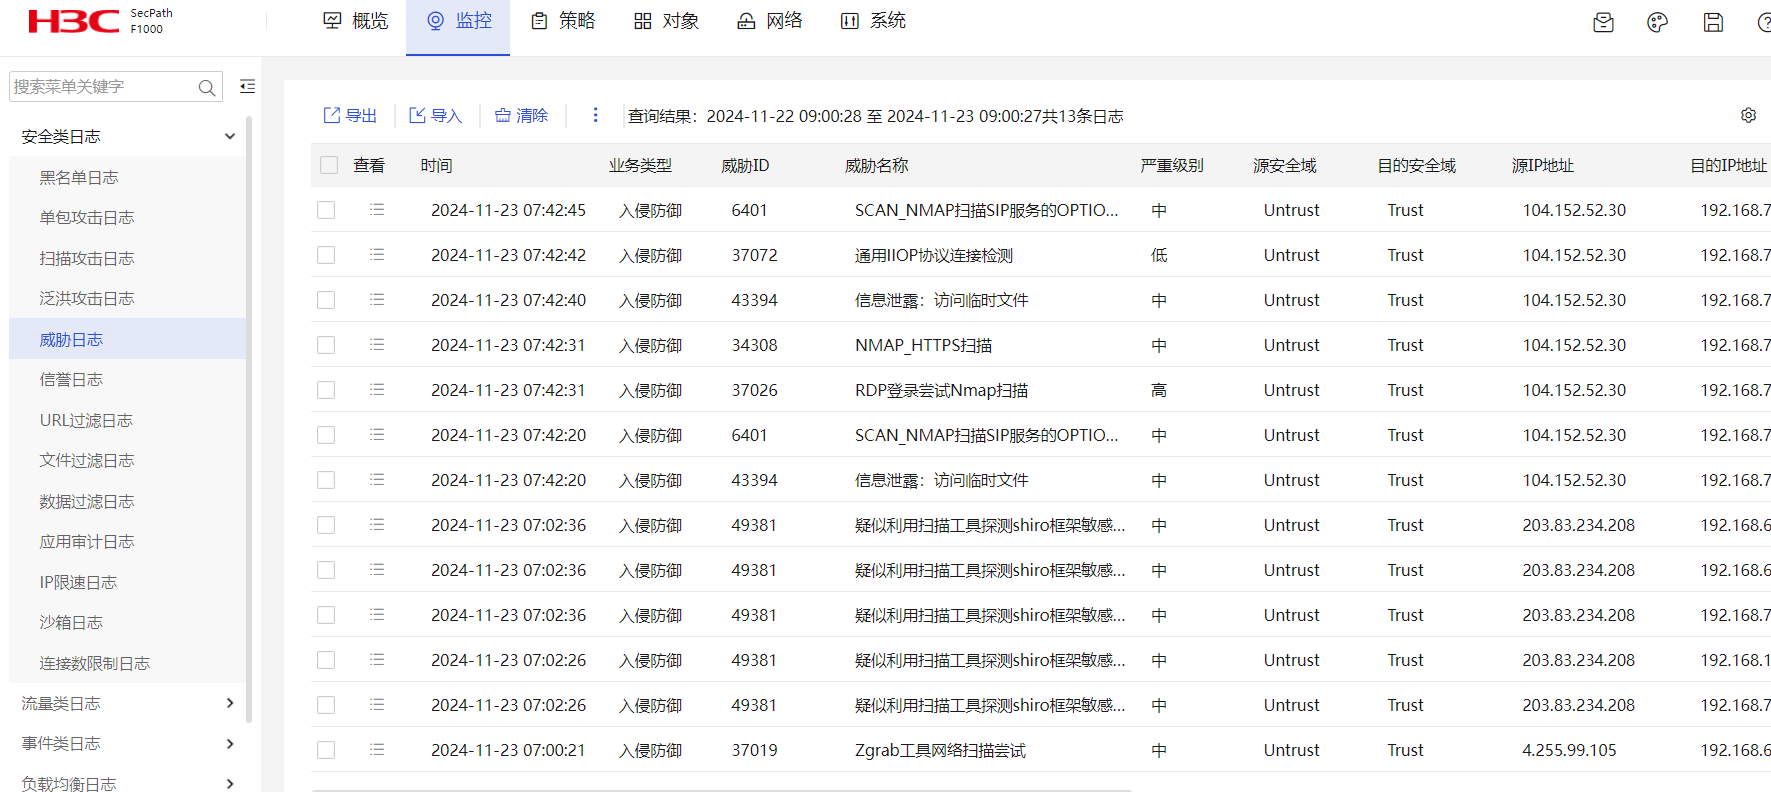View details of the 07:42:40 log
This screenshot has height=792, width=1771.
pyautogui.click(x=376, y=300)
